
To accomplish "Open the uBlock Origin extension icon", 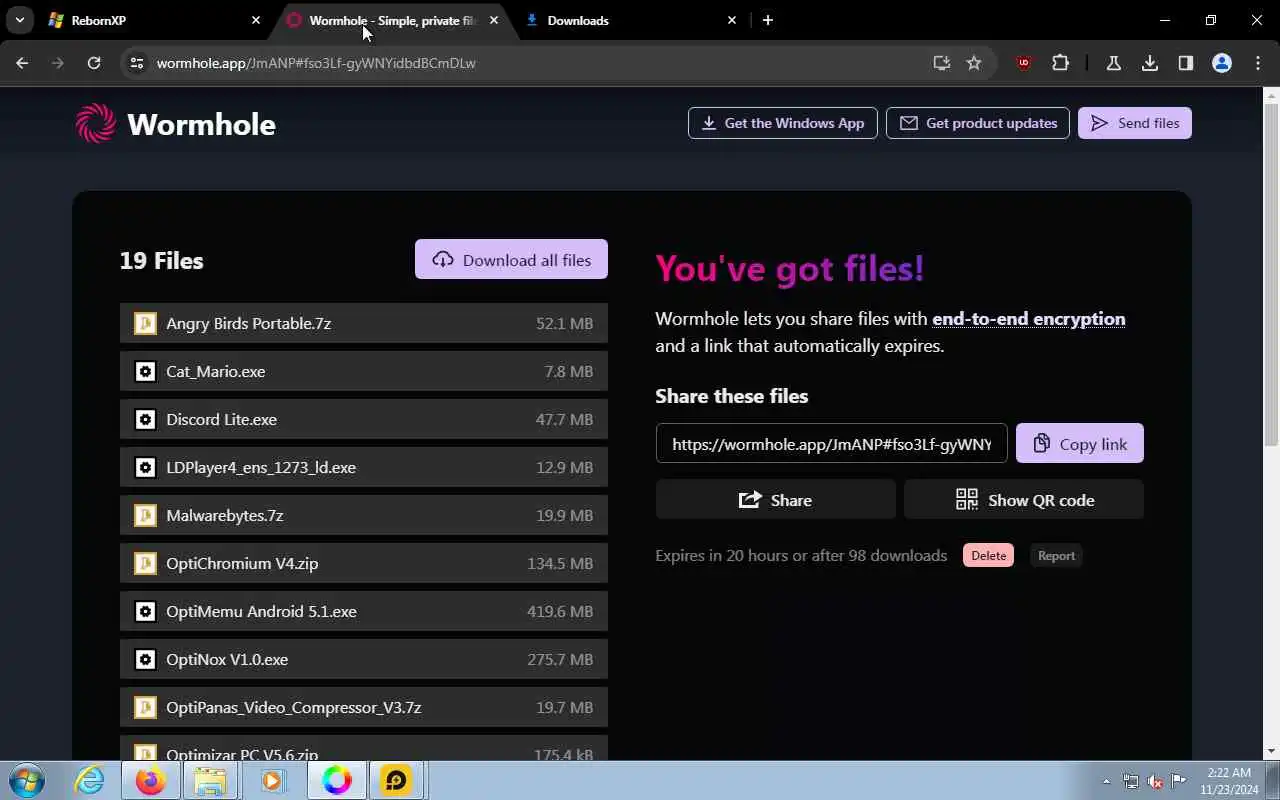I will click(x=1023, y=63).
